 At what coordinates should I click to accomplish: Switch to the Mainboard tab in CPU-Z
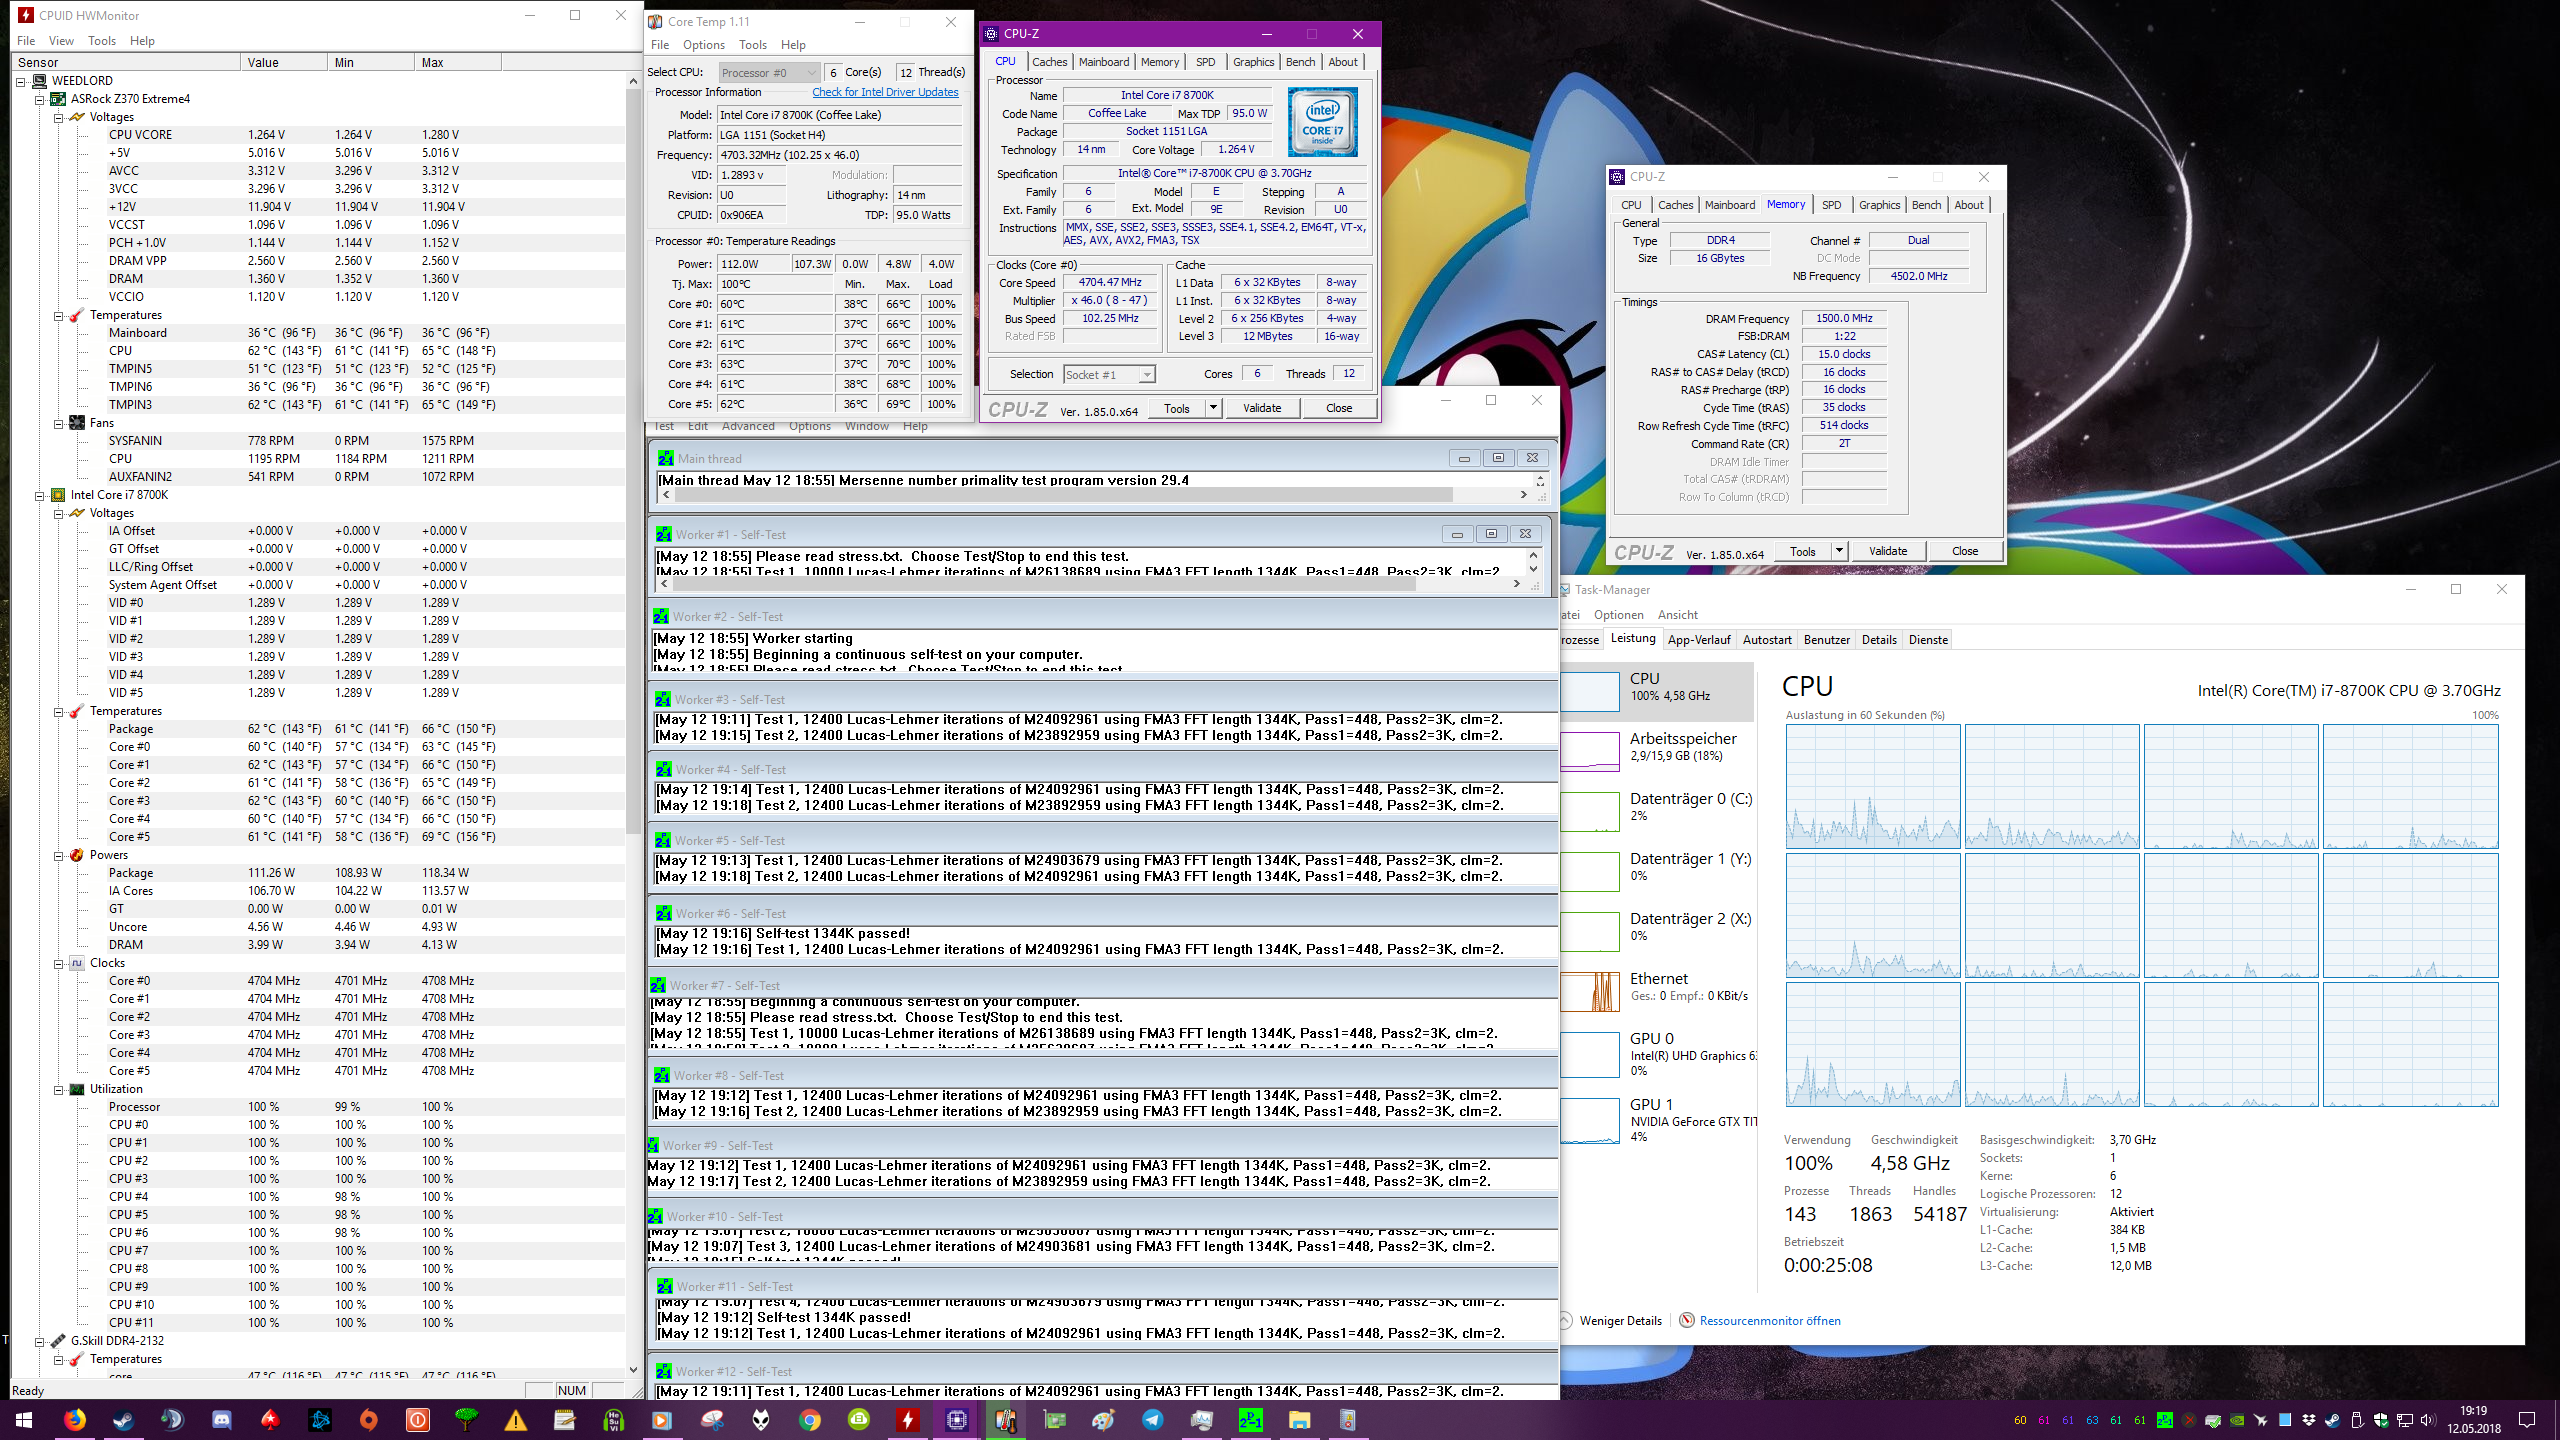pyautogui.click(x=1103, y=62)
